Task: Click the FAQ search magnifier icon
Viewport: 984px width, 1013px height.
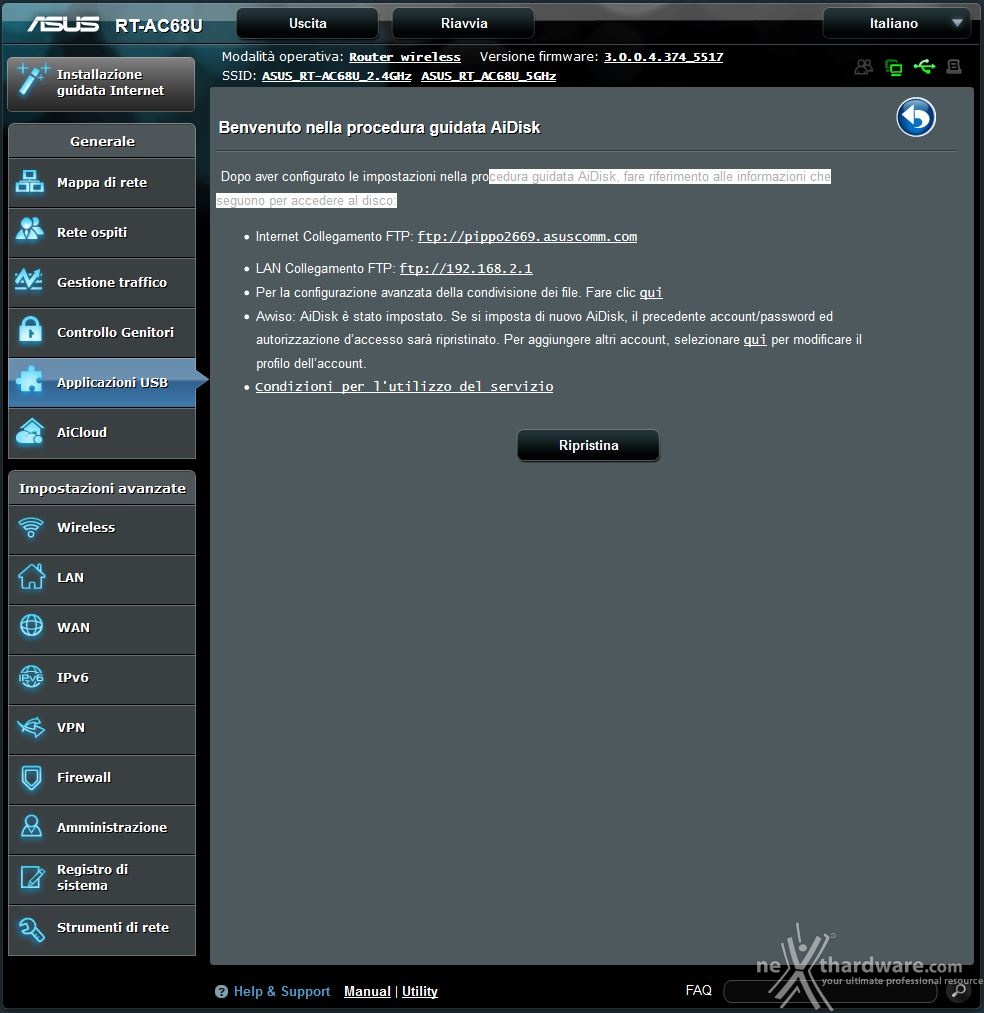Action: click(x=958, y=990)
